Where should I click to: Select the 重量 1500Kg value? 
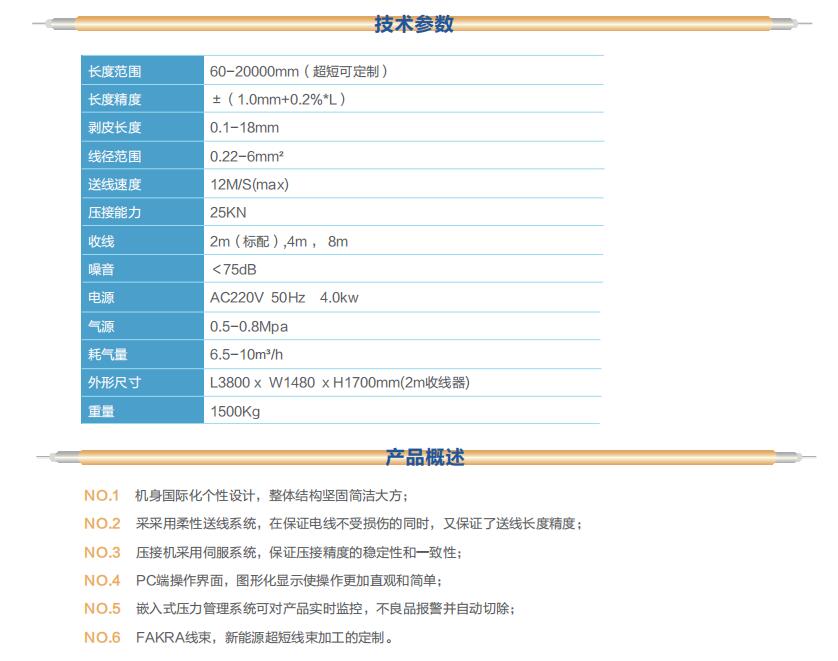click(x=236, y=411)
